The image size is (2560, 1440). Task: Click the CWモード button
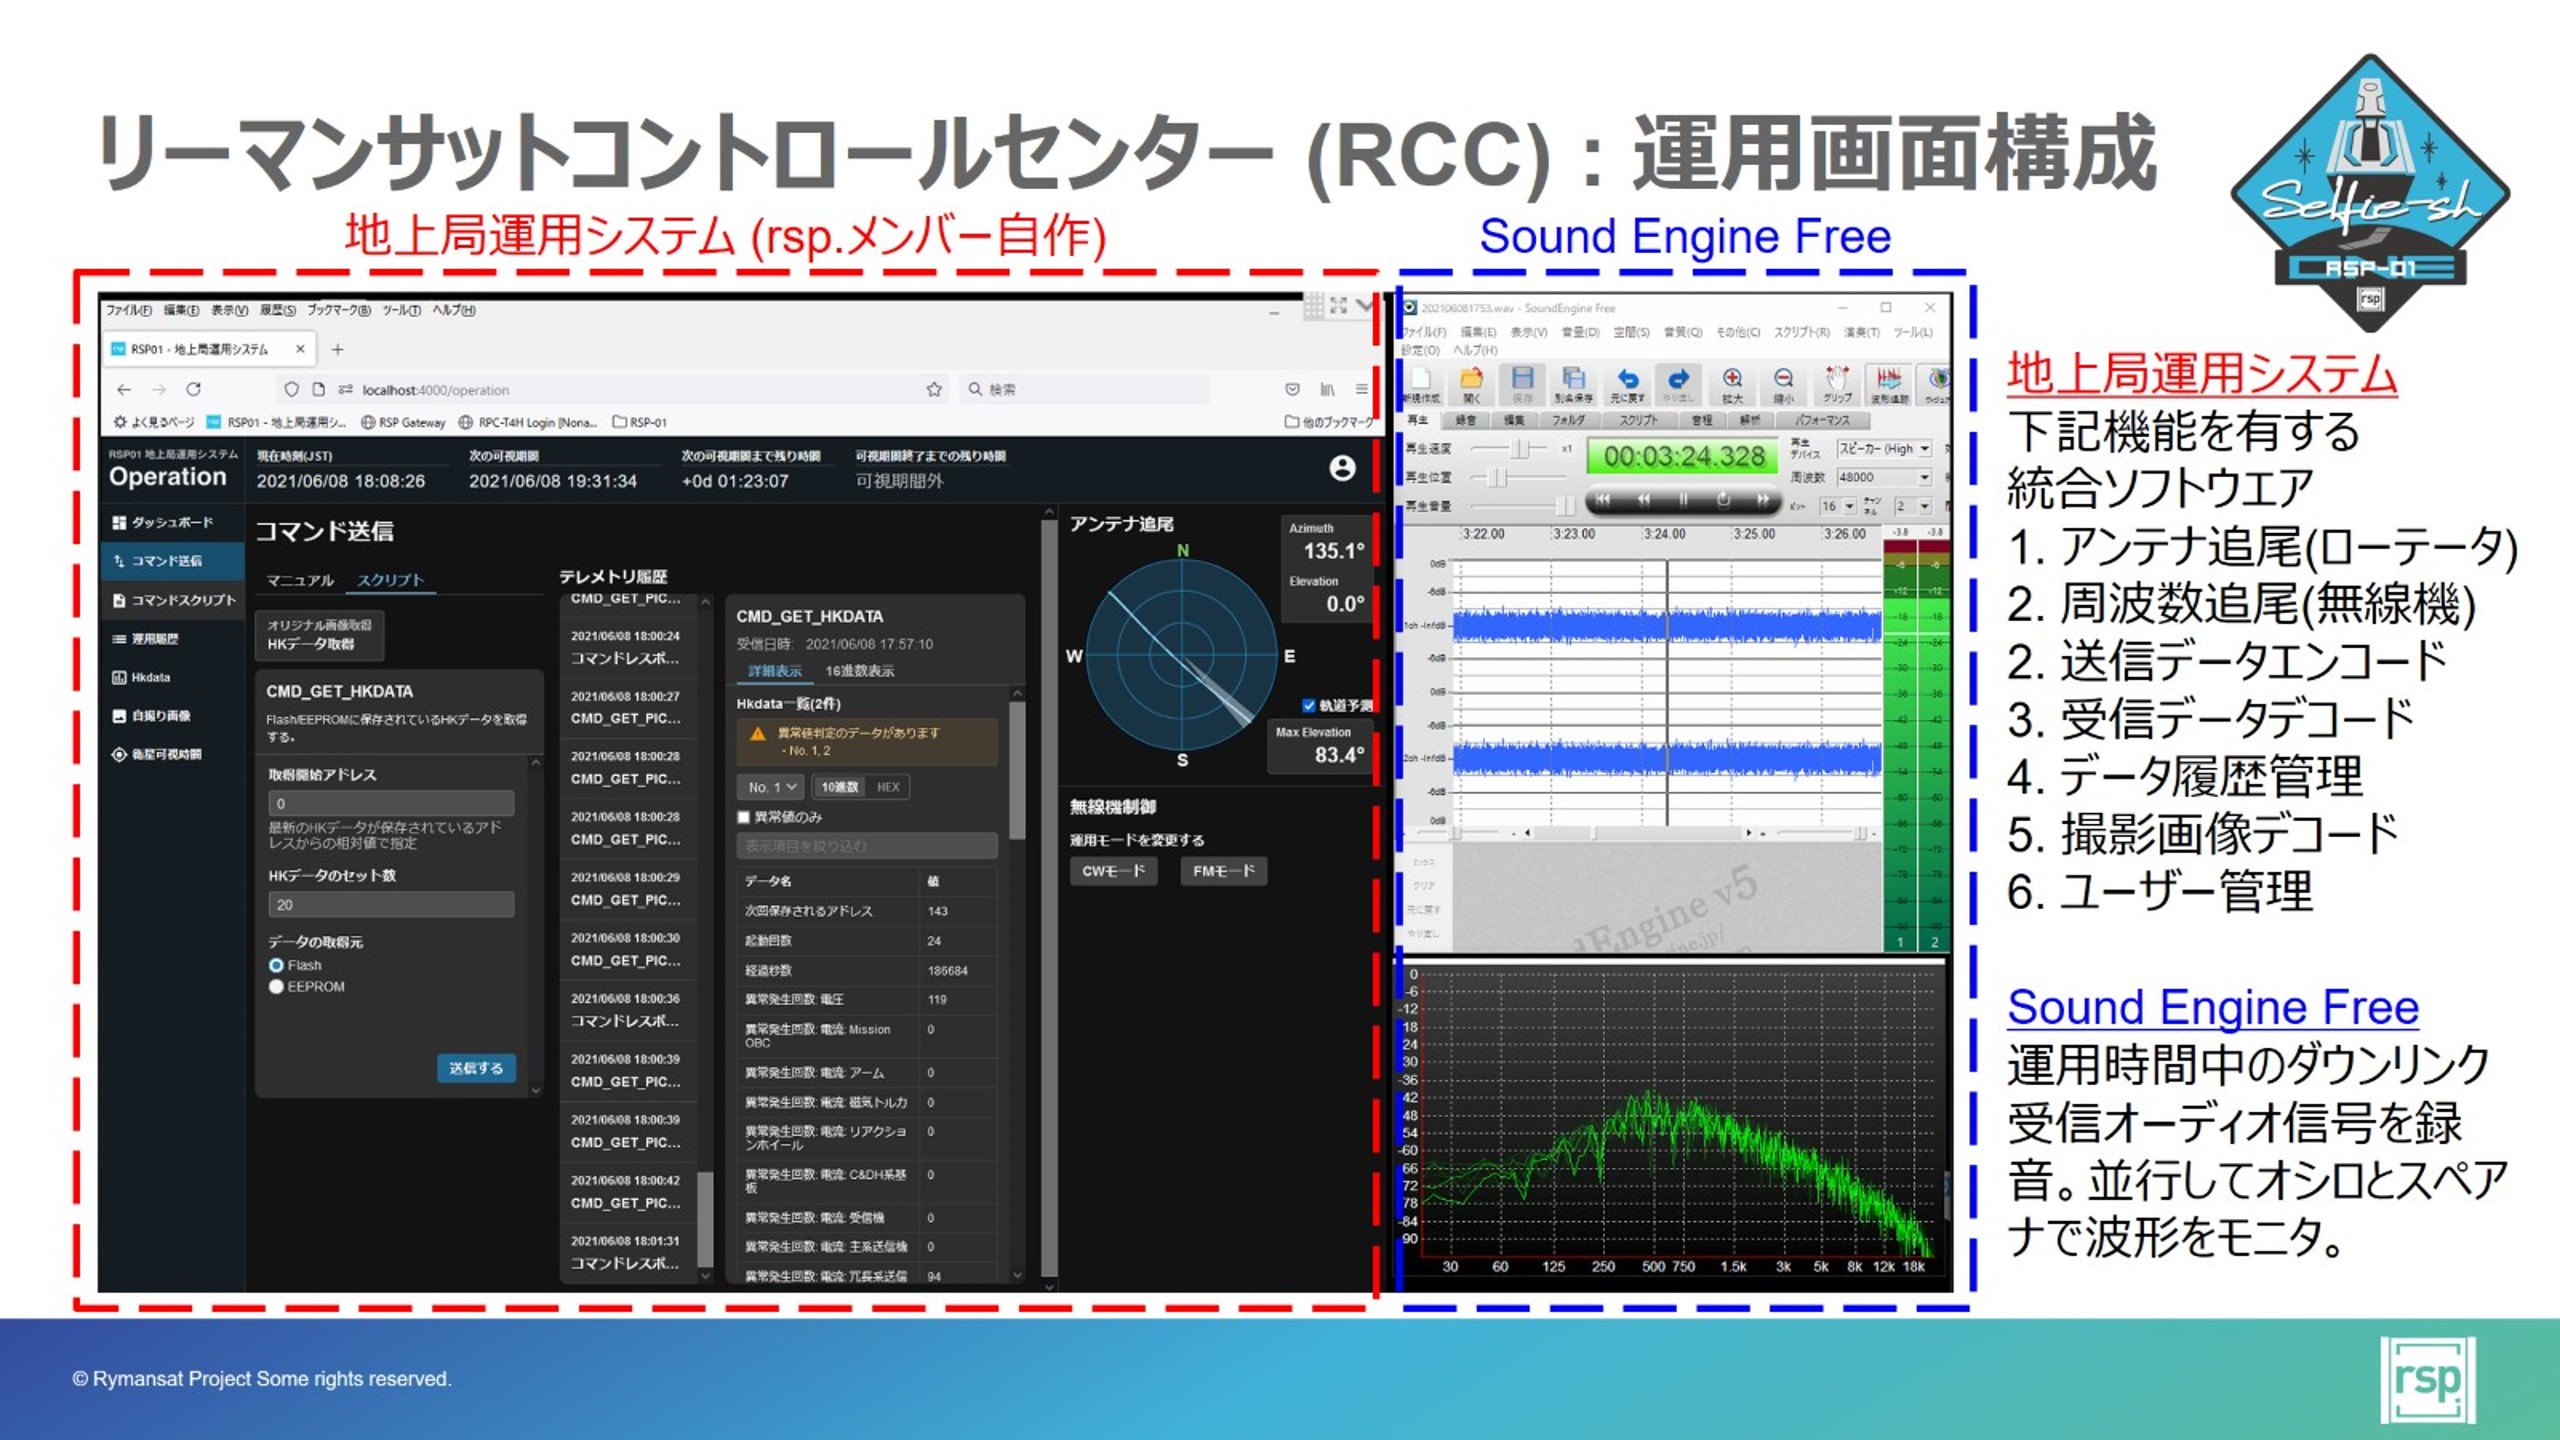(x=1113, y=871)
